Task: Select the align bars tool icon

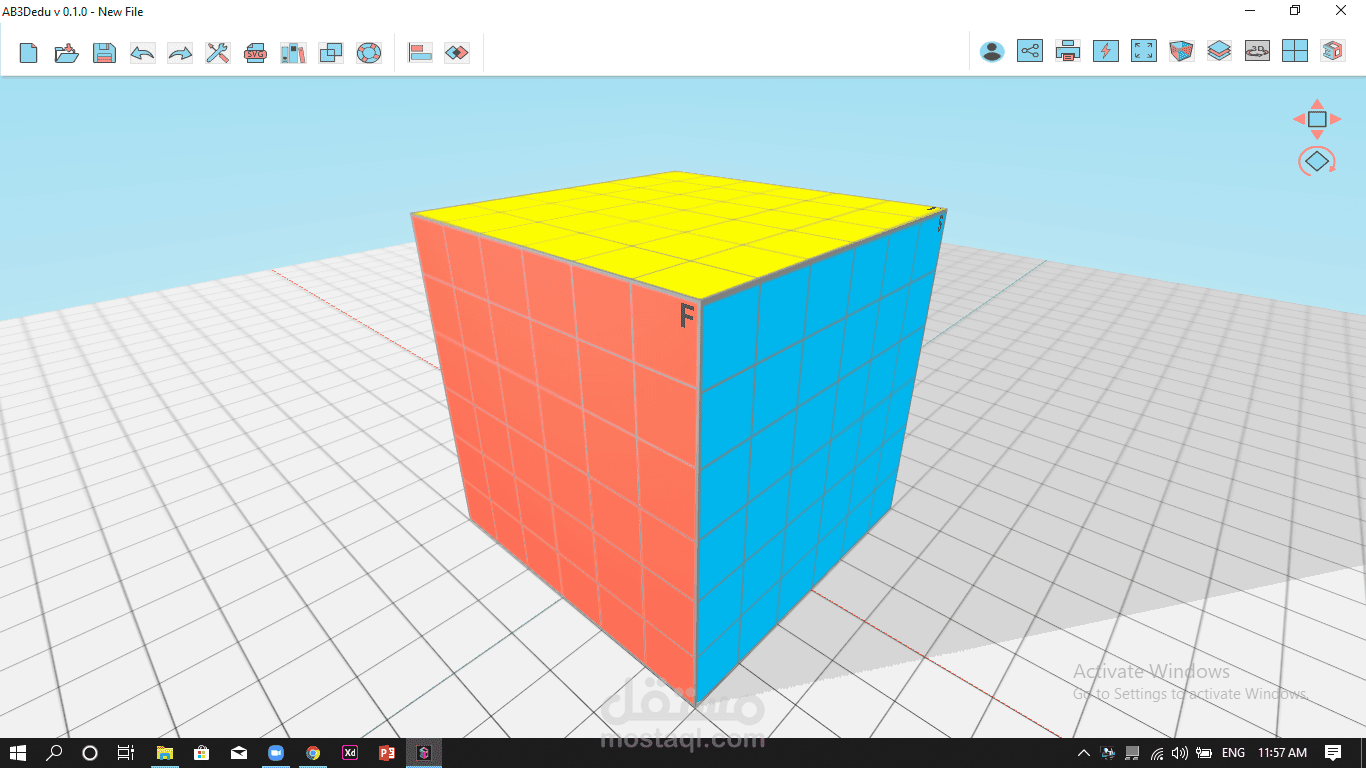Action: tap(421, 53)
